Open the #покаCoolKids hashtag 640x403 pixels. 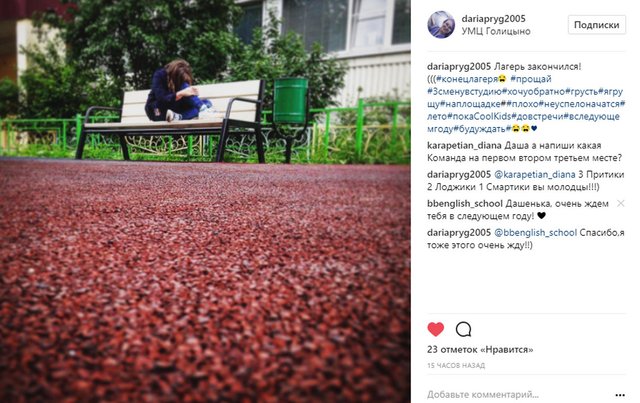coord(479,116)
